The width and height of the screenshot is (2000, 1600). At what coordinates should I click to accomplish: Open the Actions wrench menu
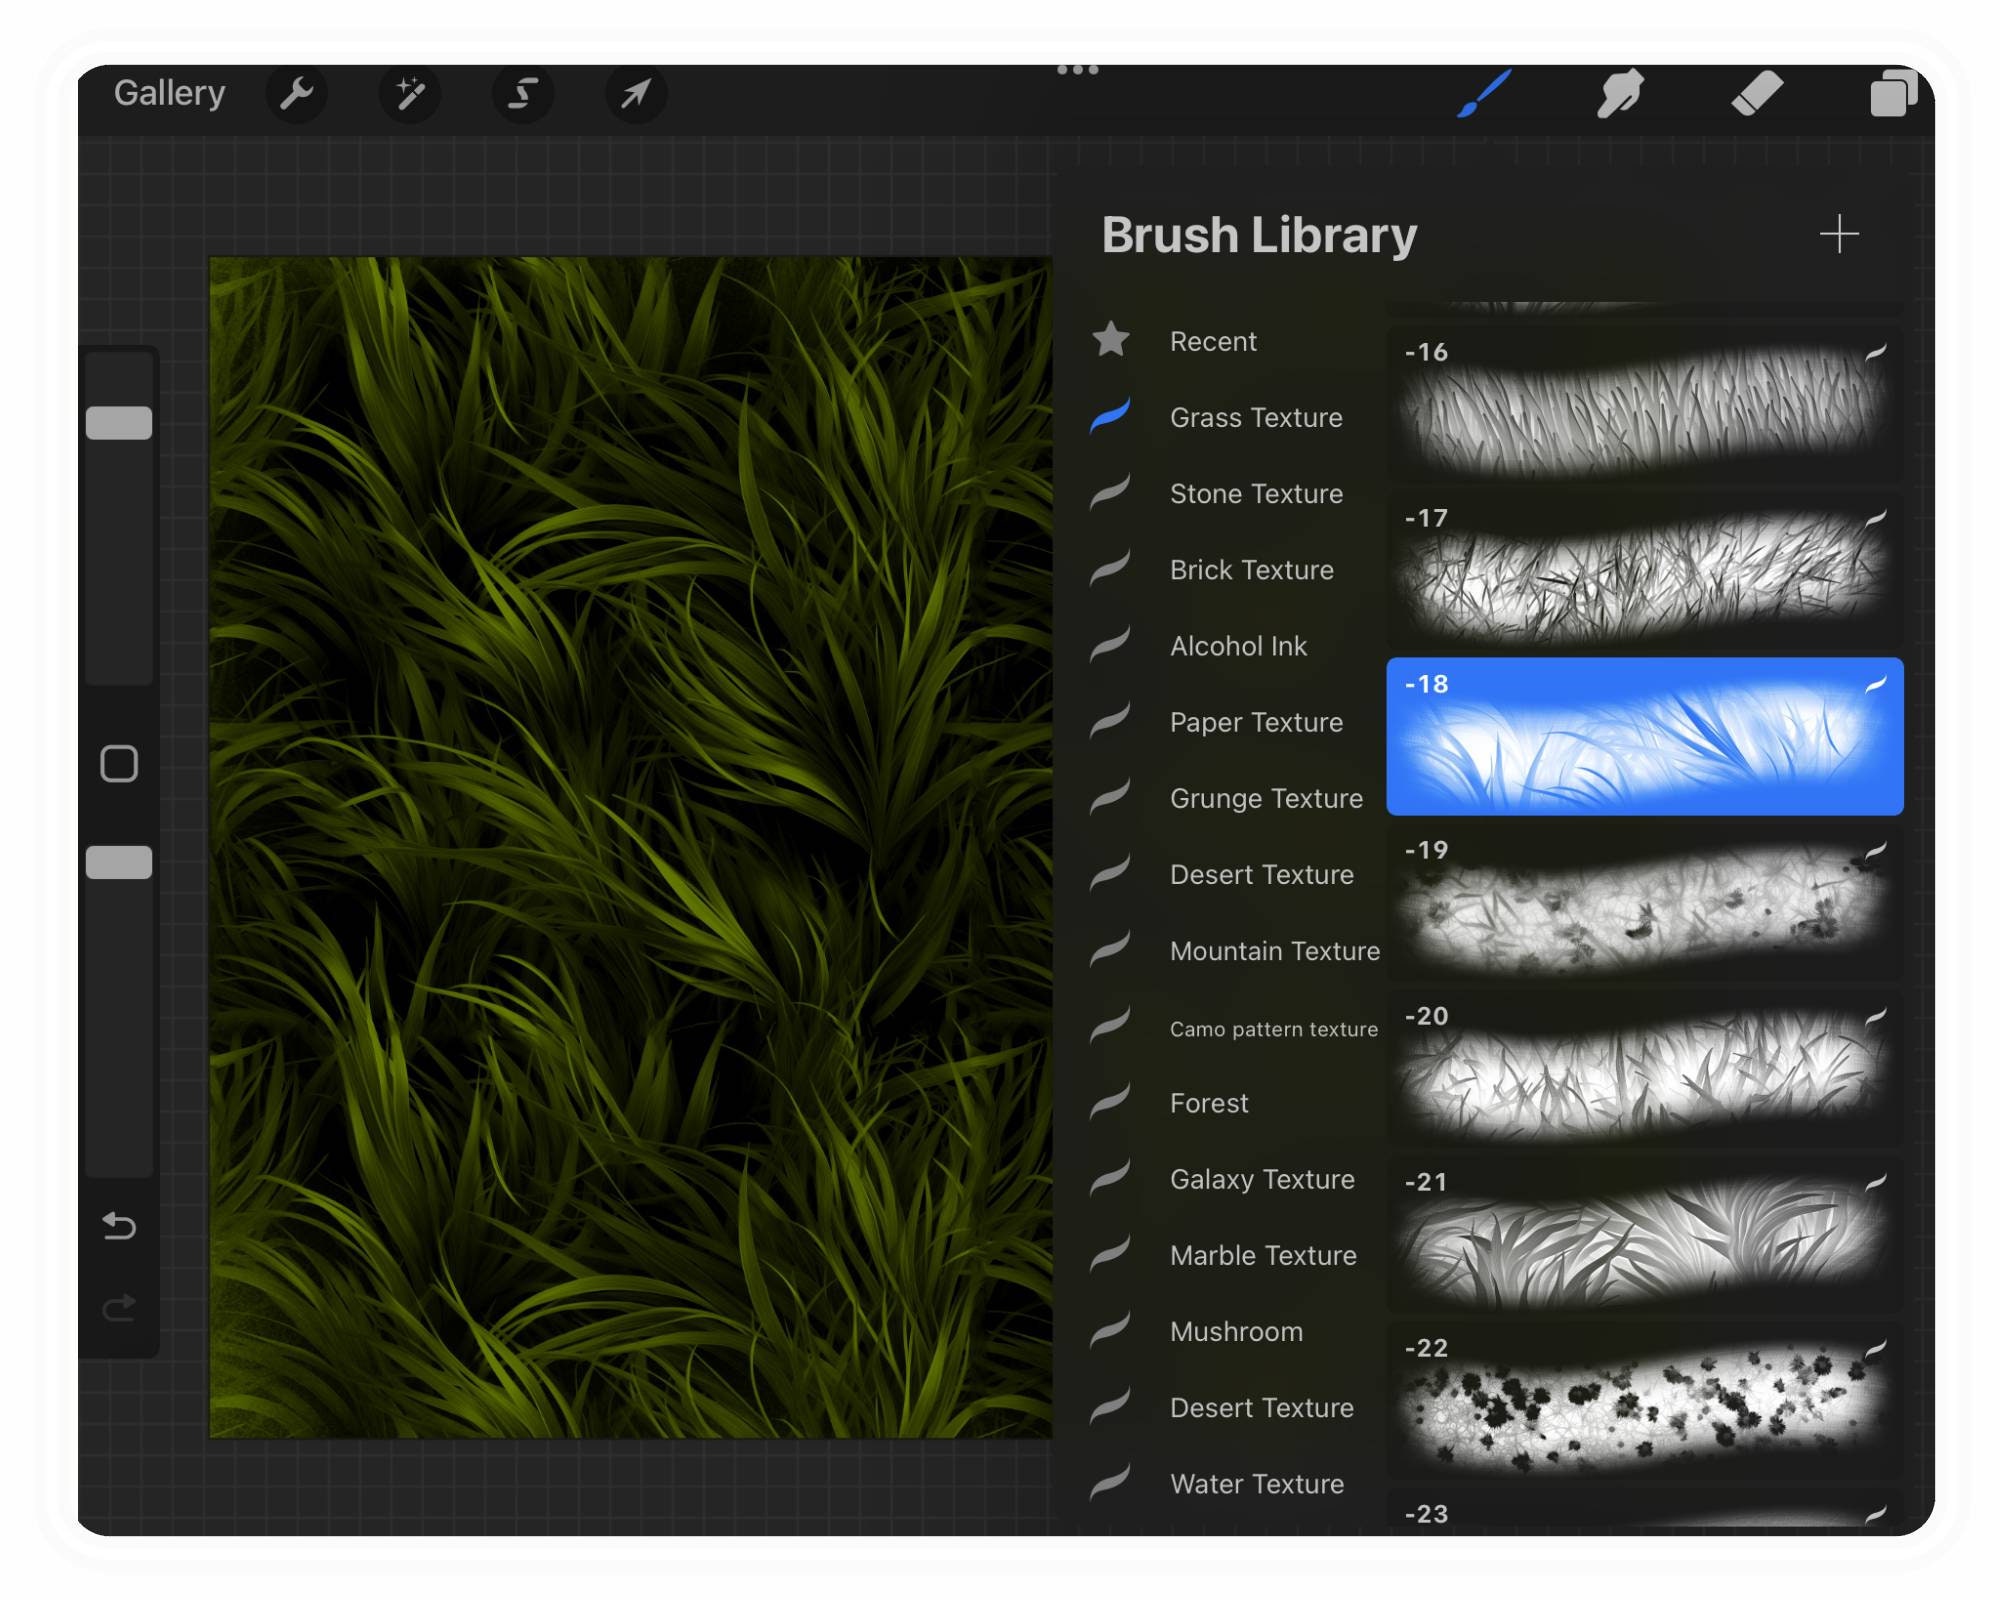pyautogui.click(x=296, y=93)
